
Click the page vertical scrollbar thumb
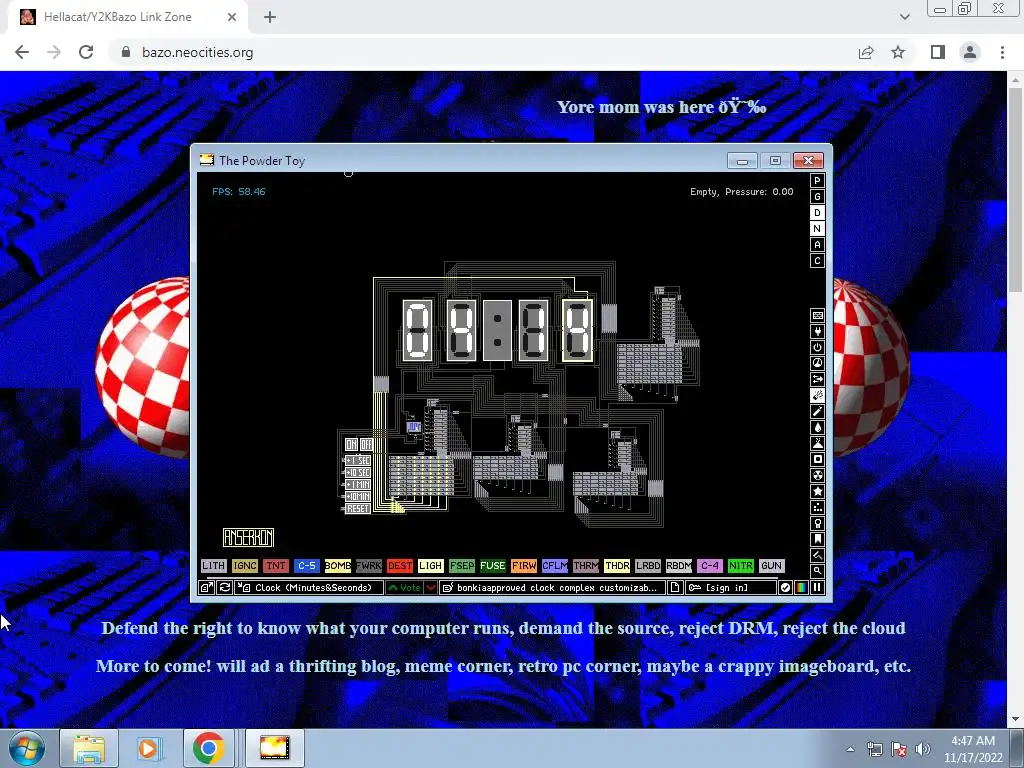(1014, 190)
